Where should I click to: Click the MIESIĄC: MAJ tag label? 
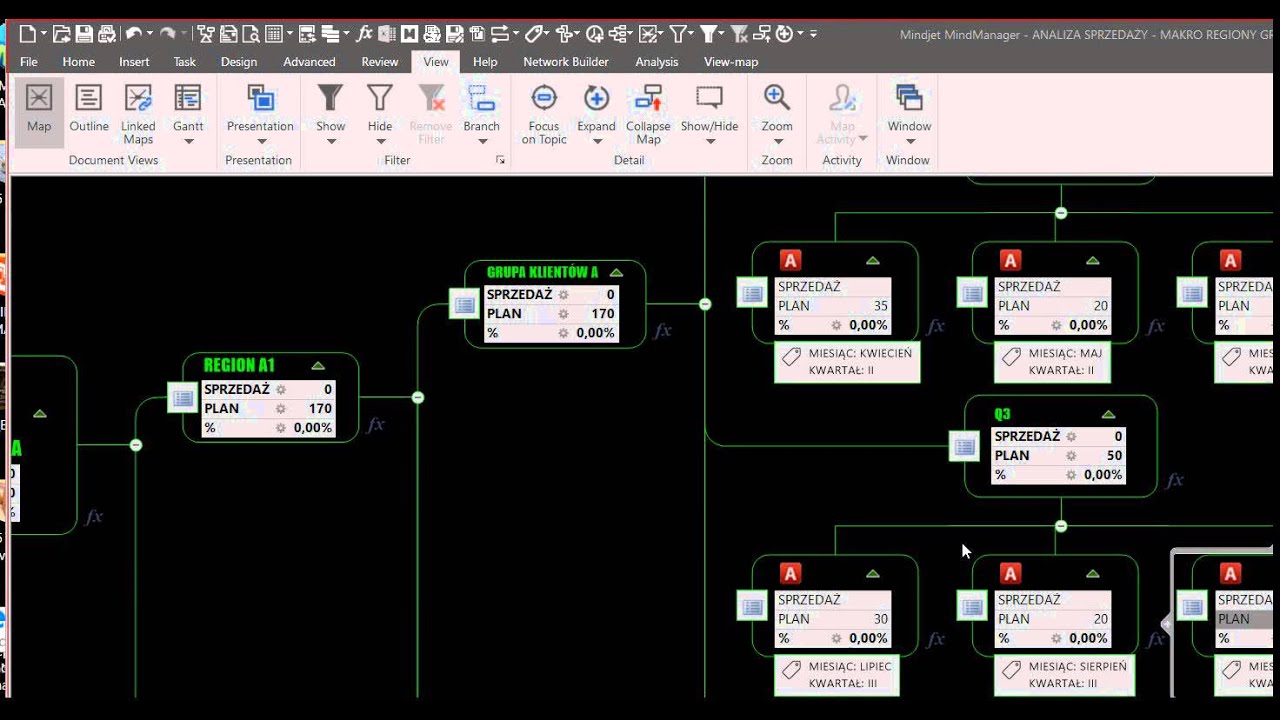(1065, 353)
